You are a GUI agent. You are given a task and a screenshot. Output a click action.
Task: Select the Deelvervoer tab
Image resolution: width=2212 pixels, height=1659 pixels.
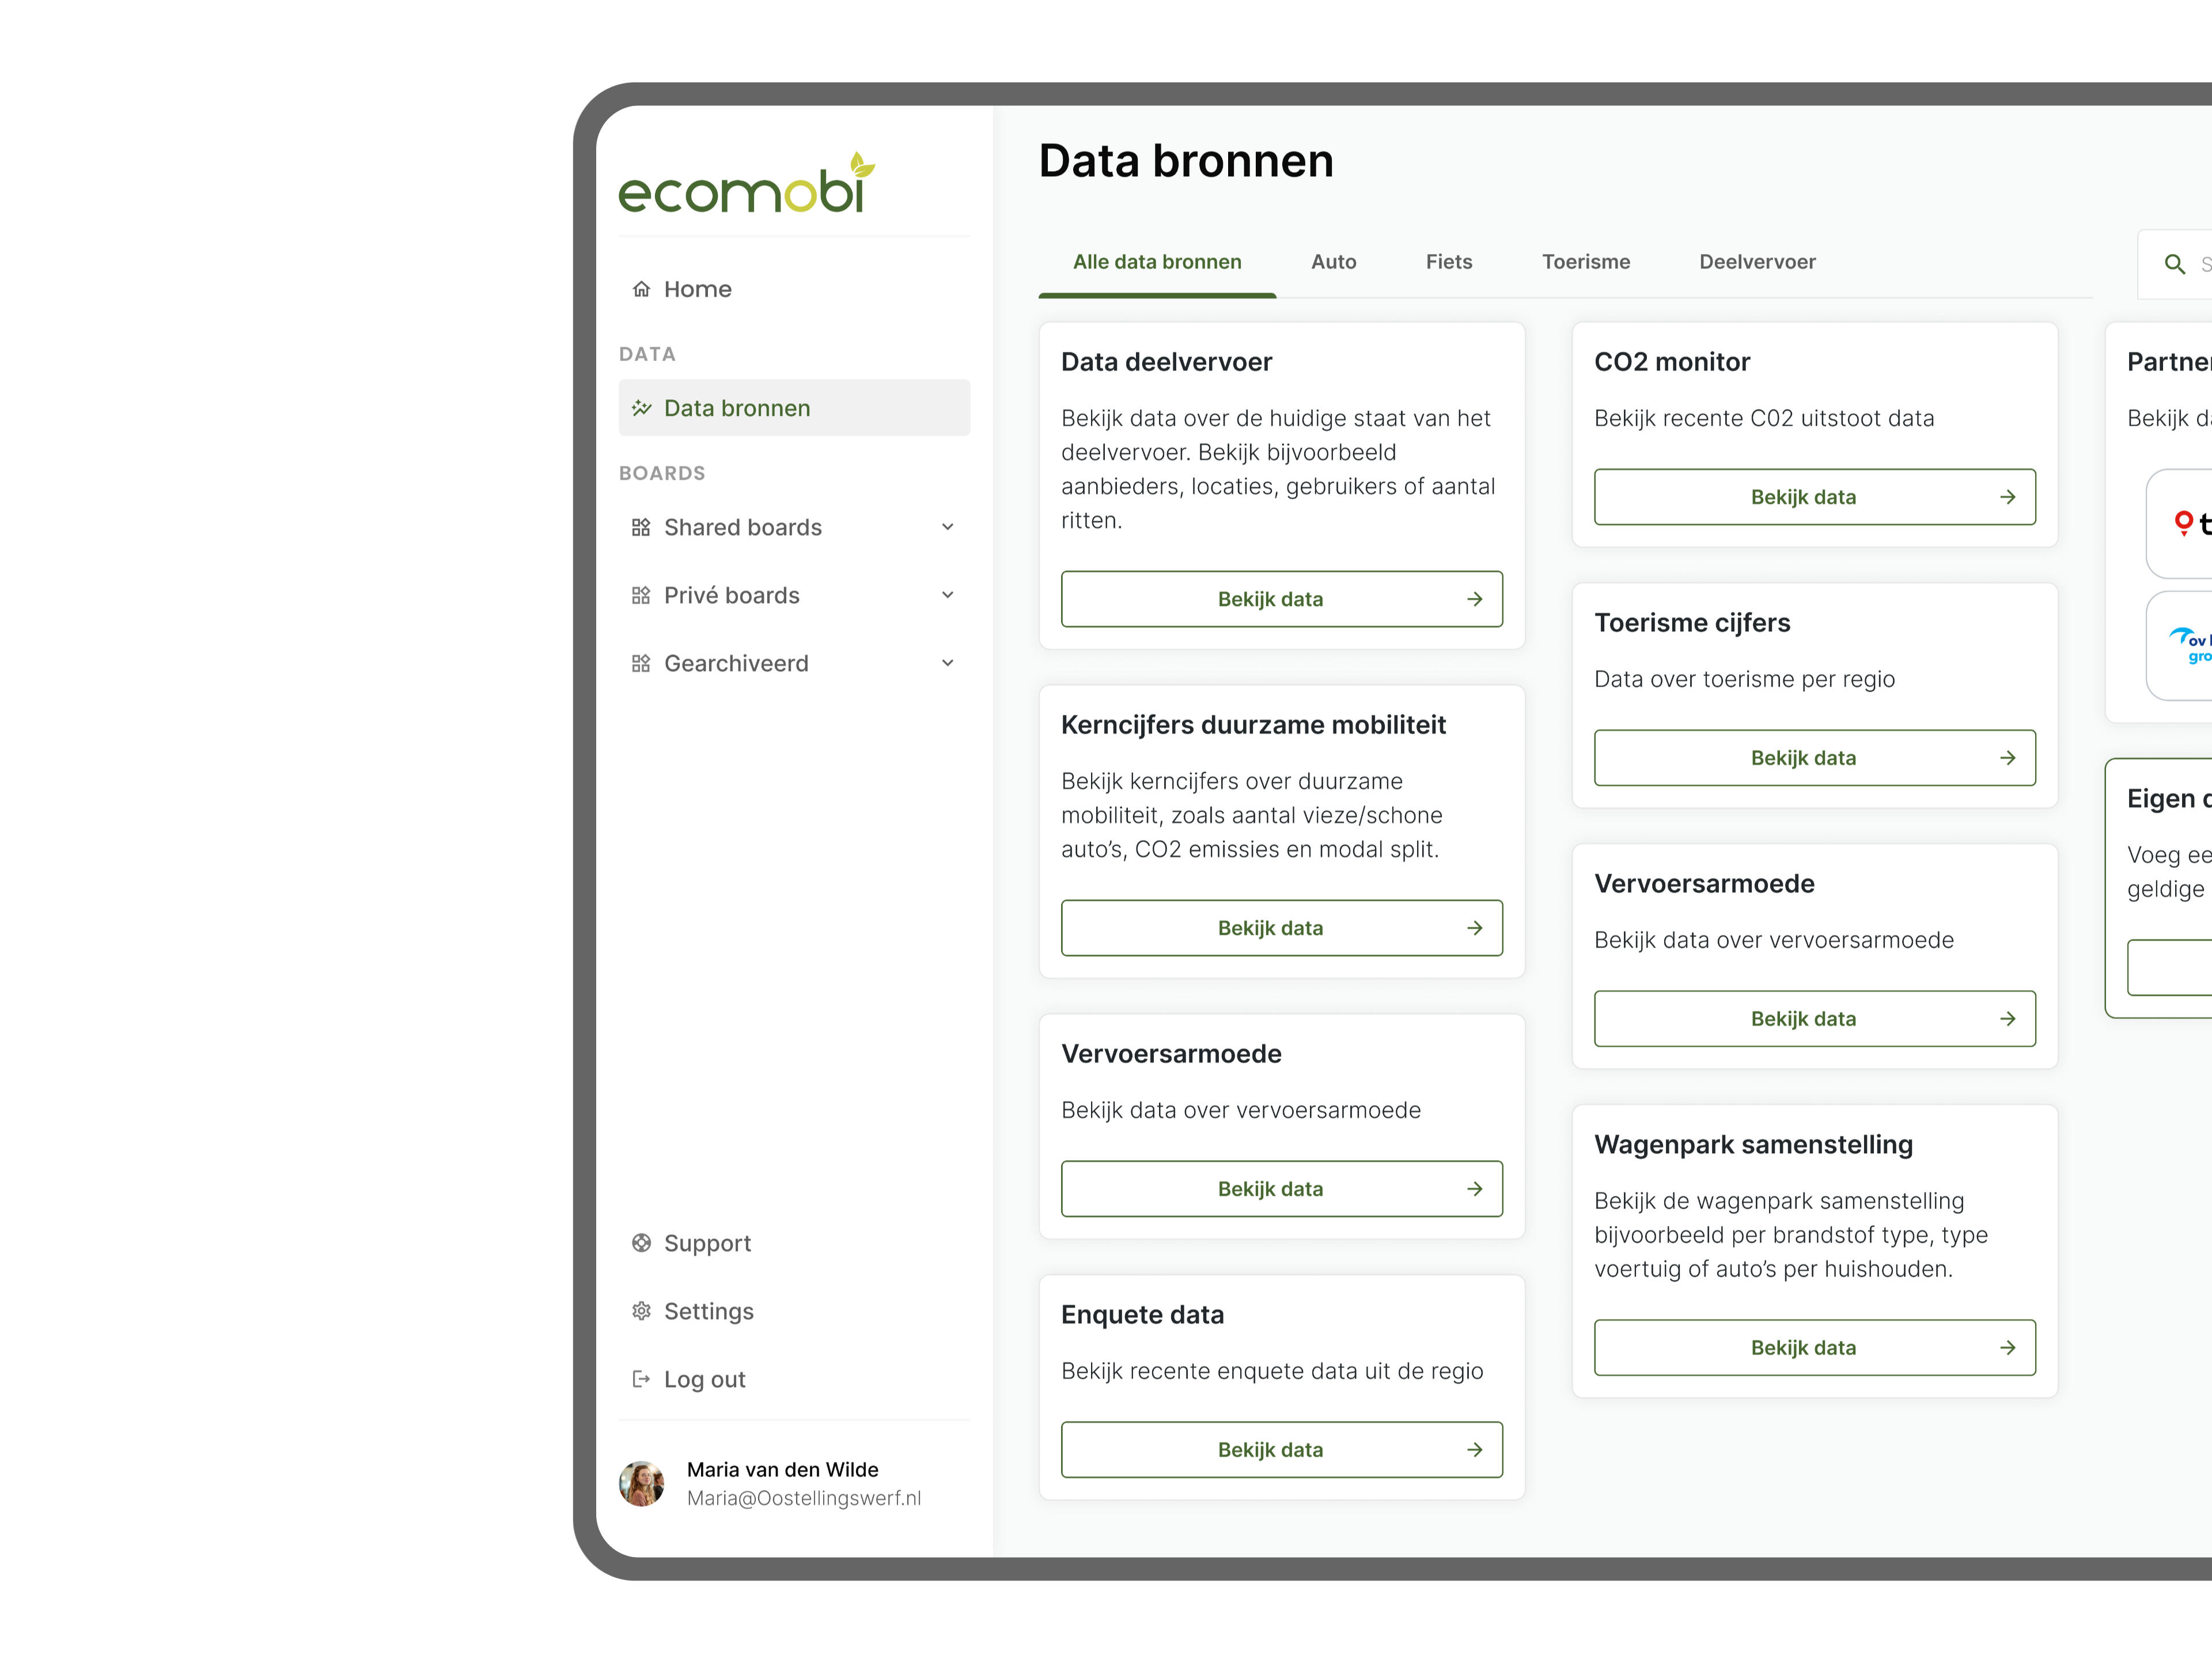tap(1756, 262)
